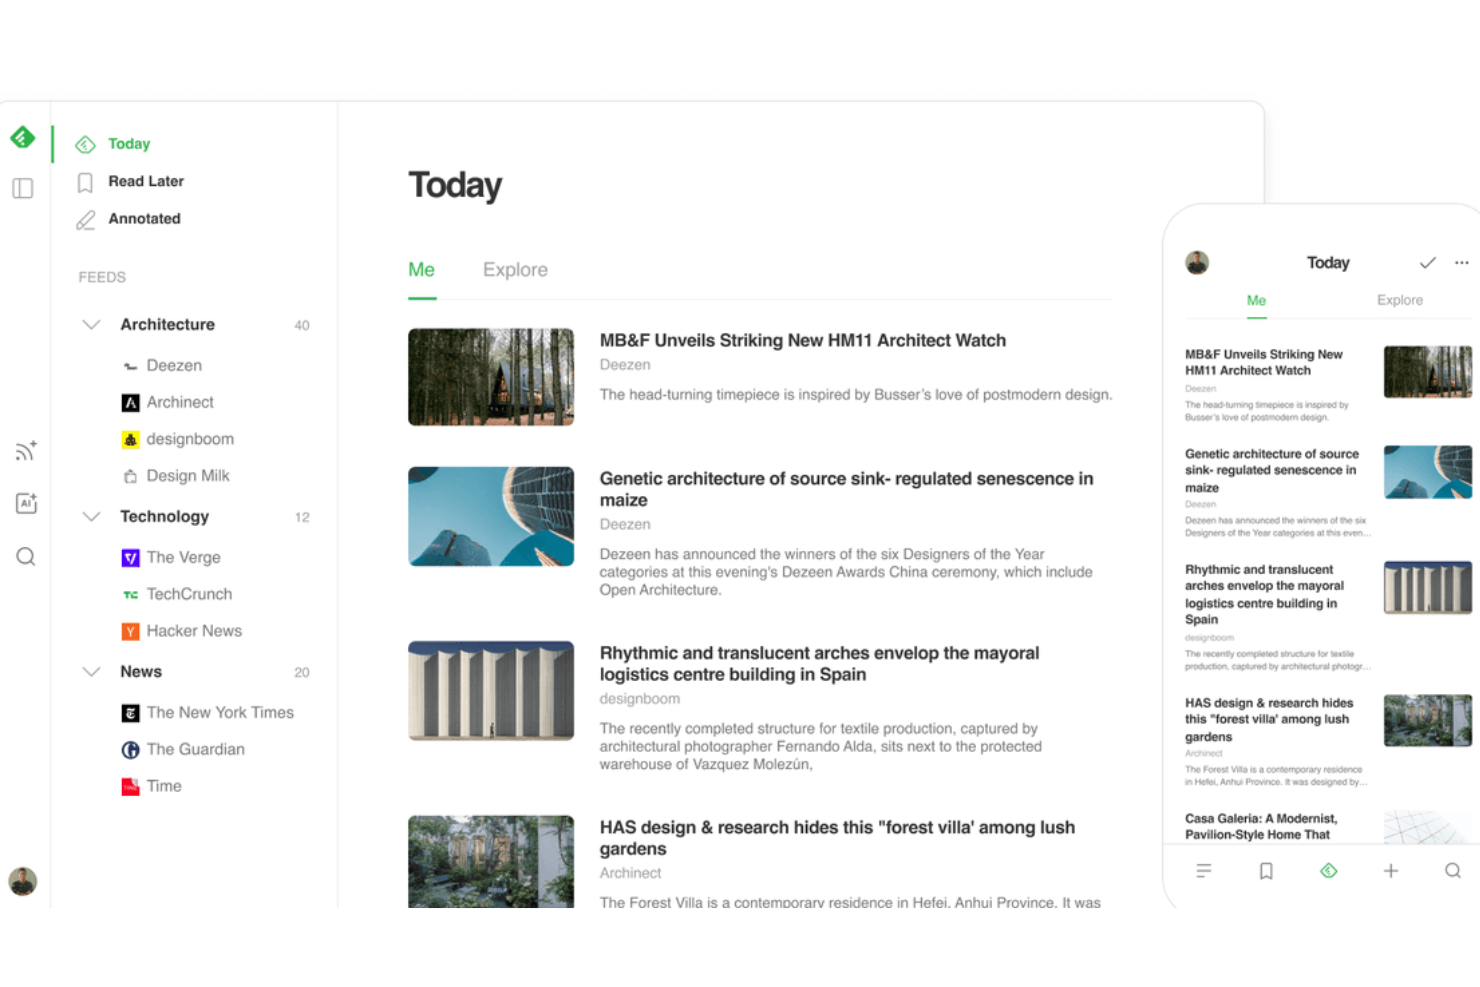Open MB&F Unveils HM11 Architect Watch article
The width and height of the screenshot is (1480, 987).
tap(803, 341)
